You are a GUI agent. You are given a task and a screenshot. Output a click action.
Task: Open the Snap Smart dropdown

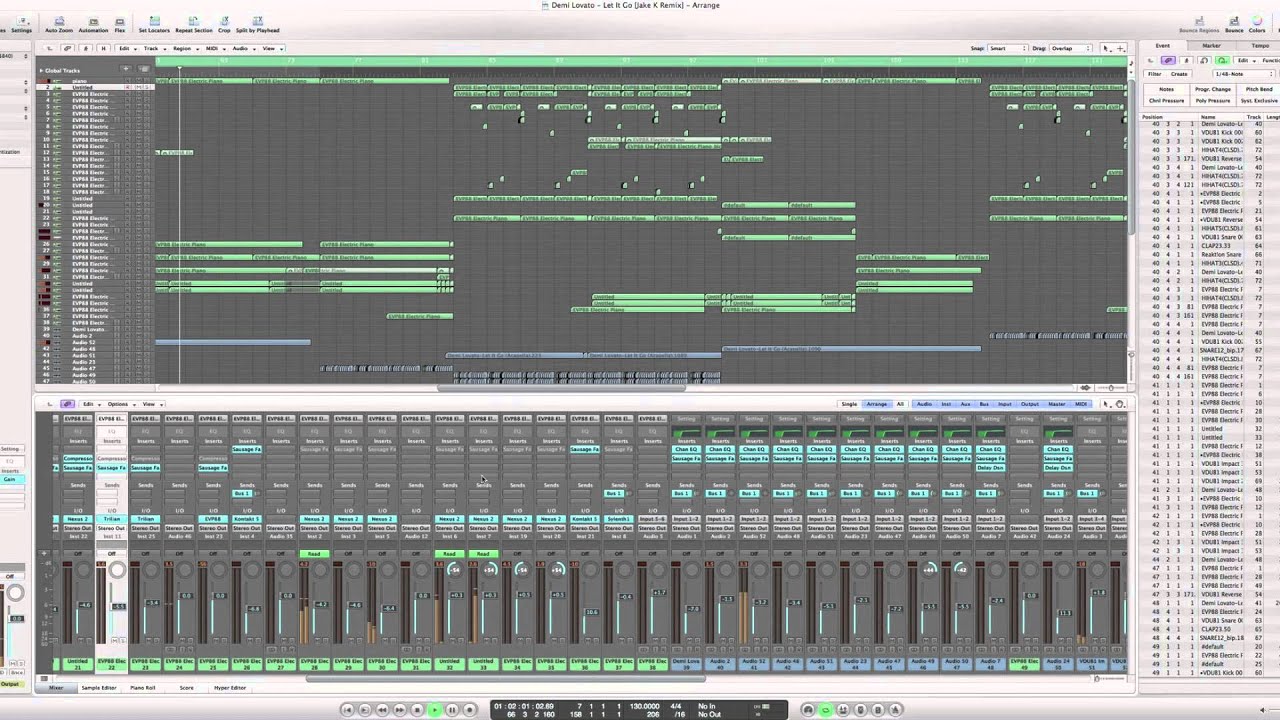tap(1007, 48)
